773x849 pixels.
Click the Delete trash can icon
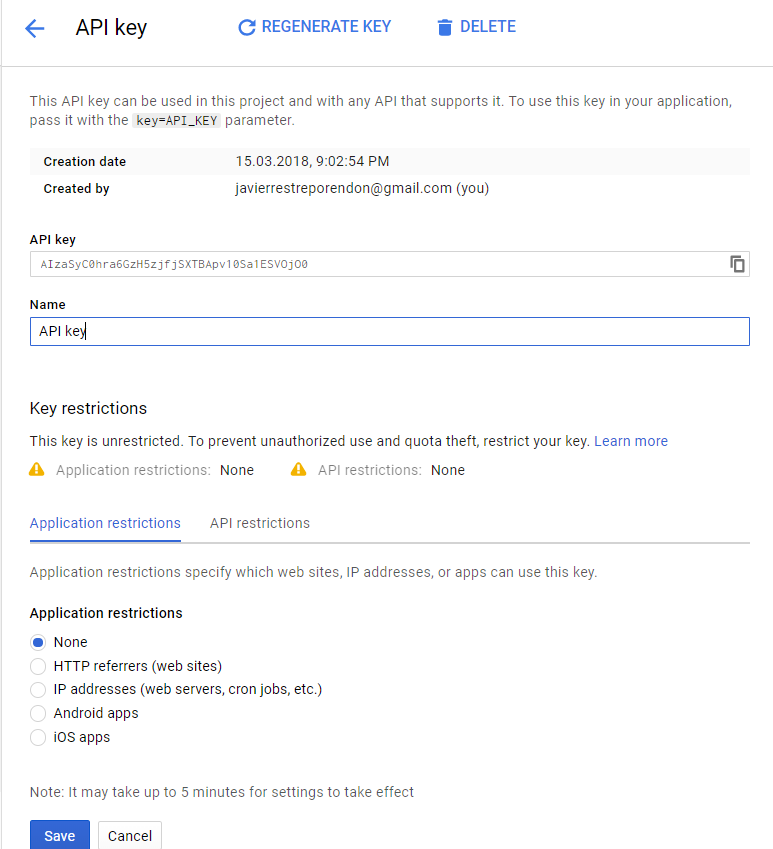click(444, 27)
